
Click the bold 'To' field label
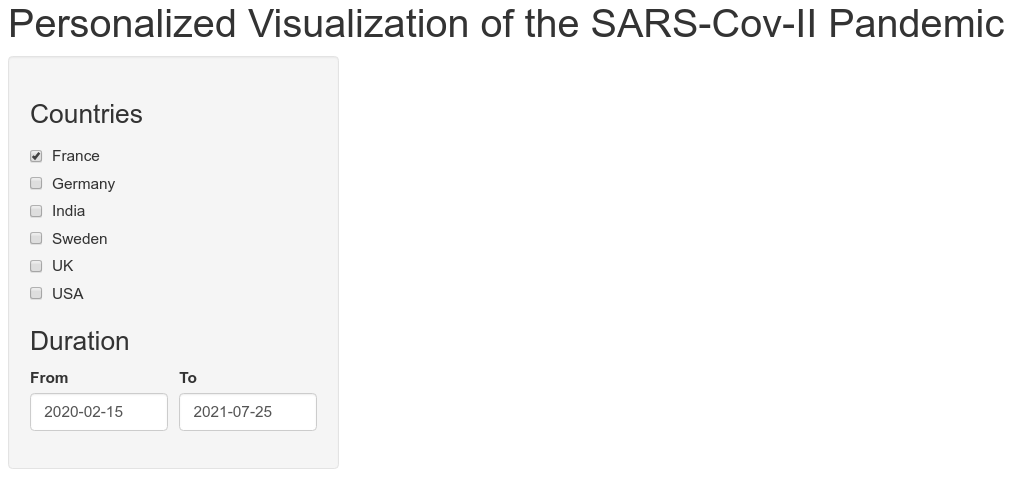point(188,378)
